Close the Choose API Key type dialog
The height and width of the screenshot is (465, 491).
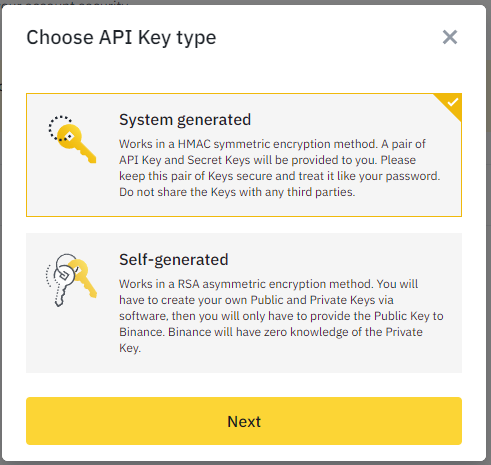coord(450,37)
